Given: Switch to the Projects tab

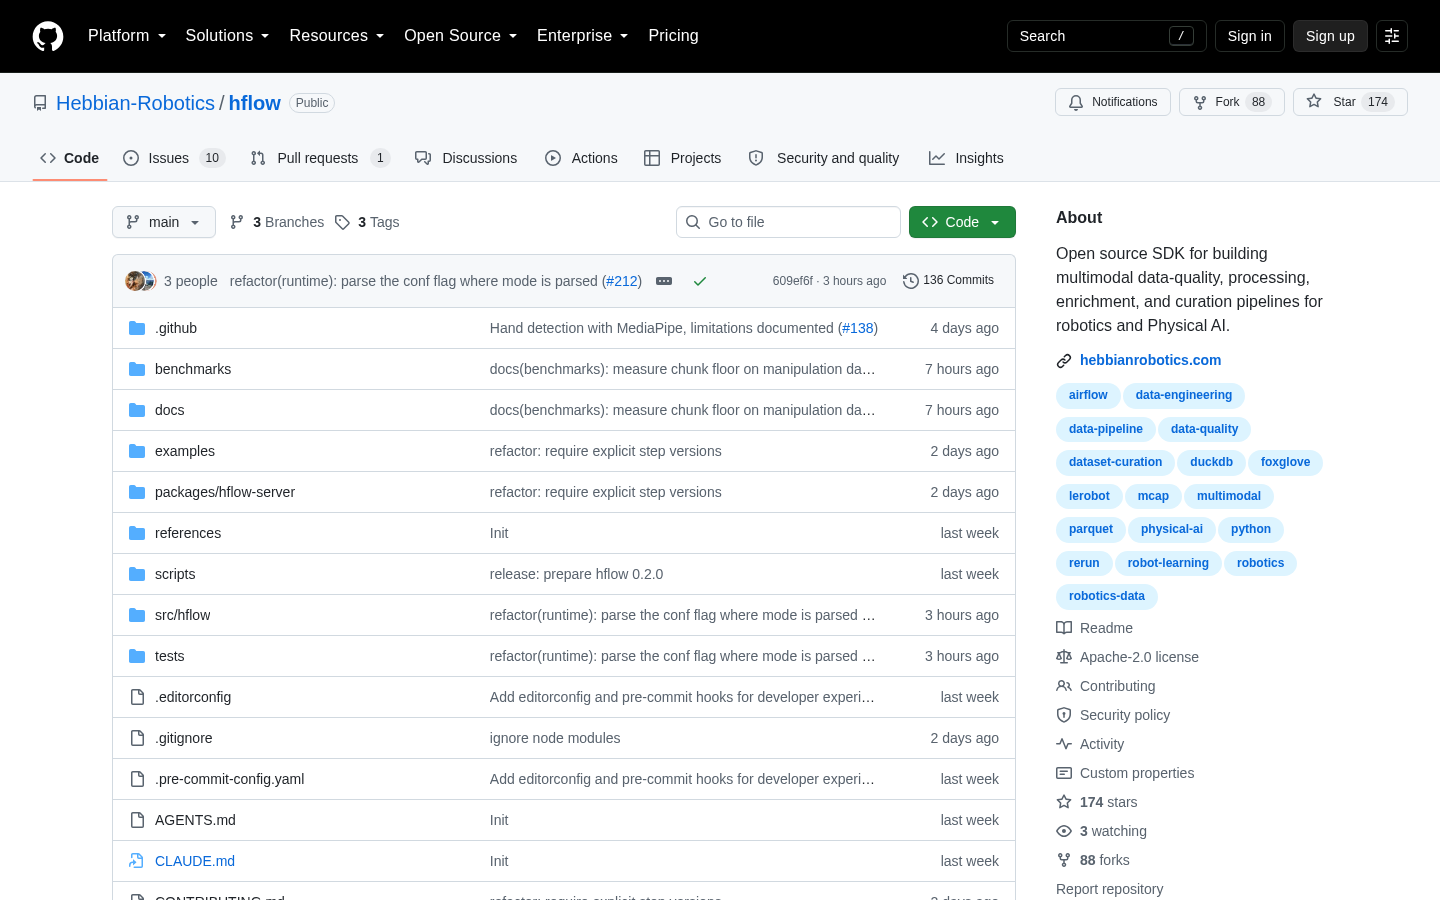Looking at the screenshot, I should pos(682,158).
